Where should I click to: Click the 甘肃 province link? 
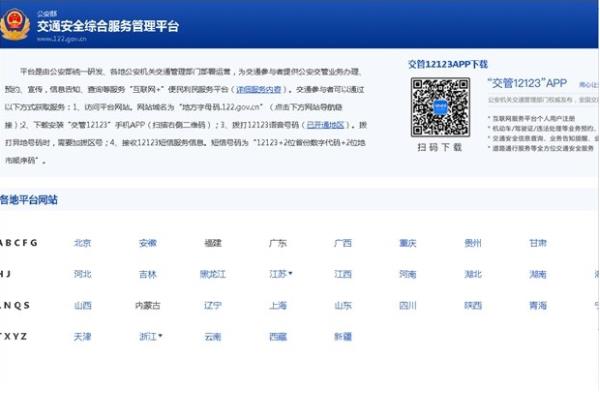[538, 243]
